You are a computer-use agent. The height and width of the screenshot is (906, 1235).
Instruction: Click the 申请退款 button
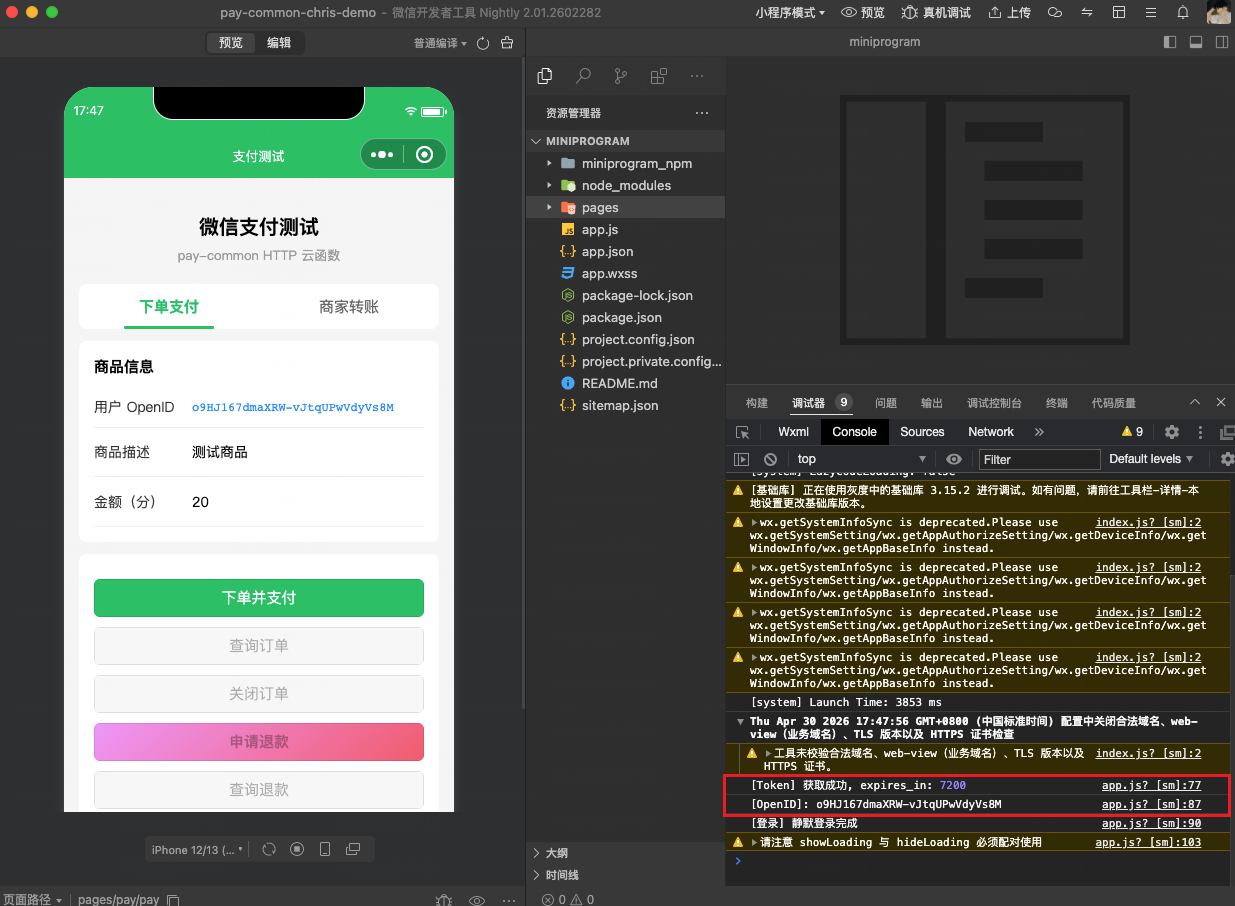(x=259, y=742)
